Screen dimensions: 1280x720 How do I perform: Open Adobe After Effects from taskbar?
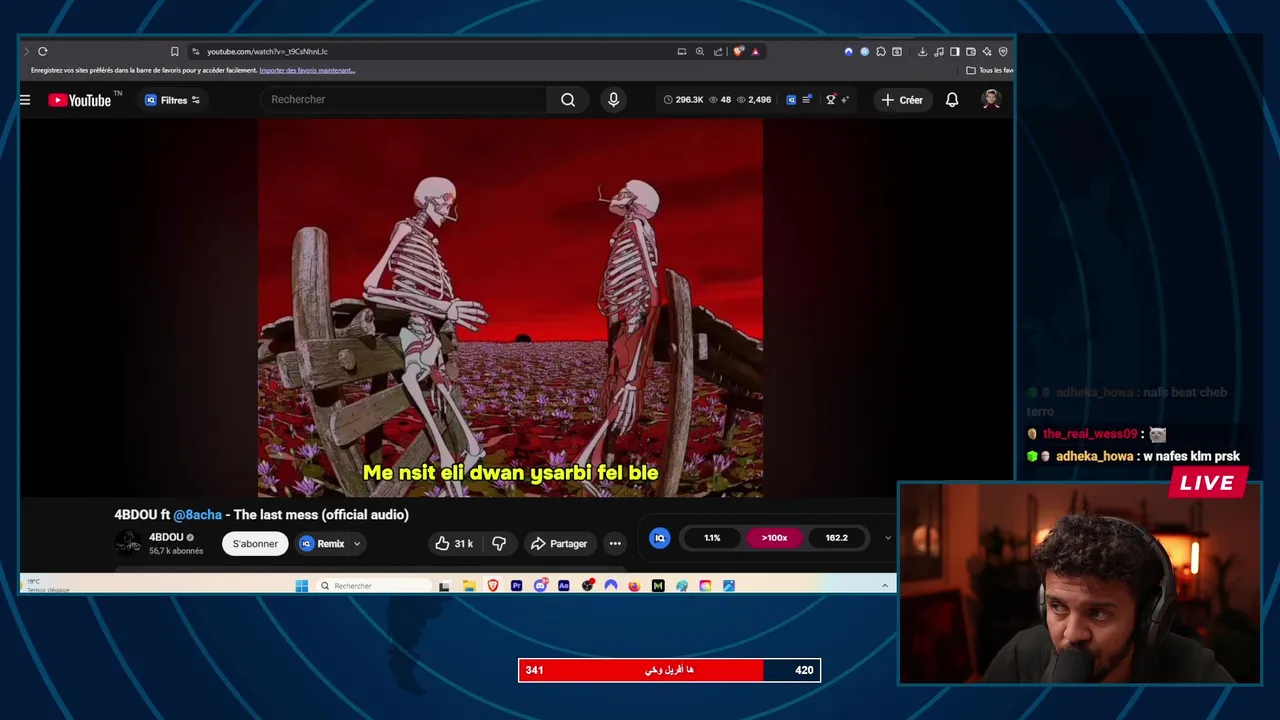point(564,586)
